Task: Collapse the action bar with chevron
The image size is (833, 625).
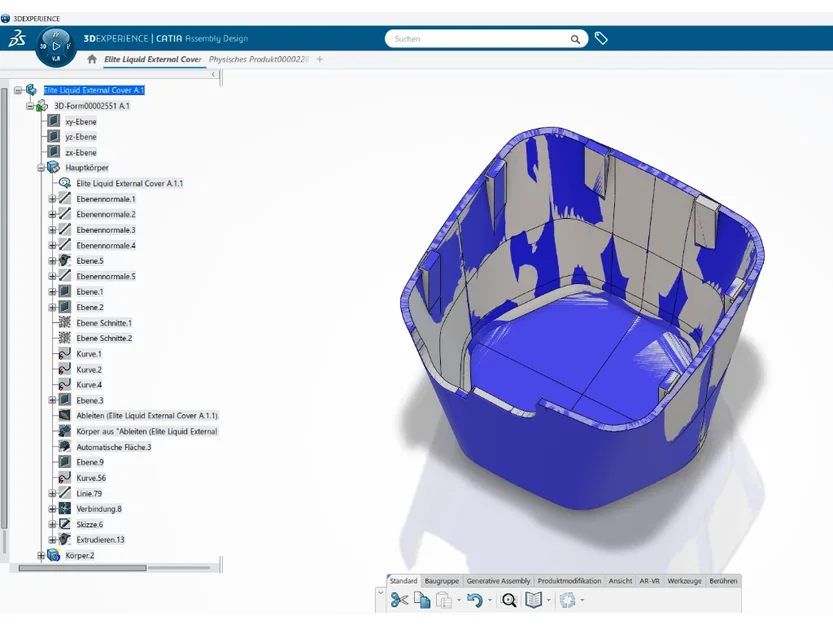Action: (380, 593)
